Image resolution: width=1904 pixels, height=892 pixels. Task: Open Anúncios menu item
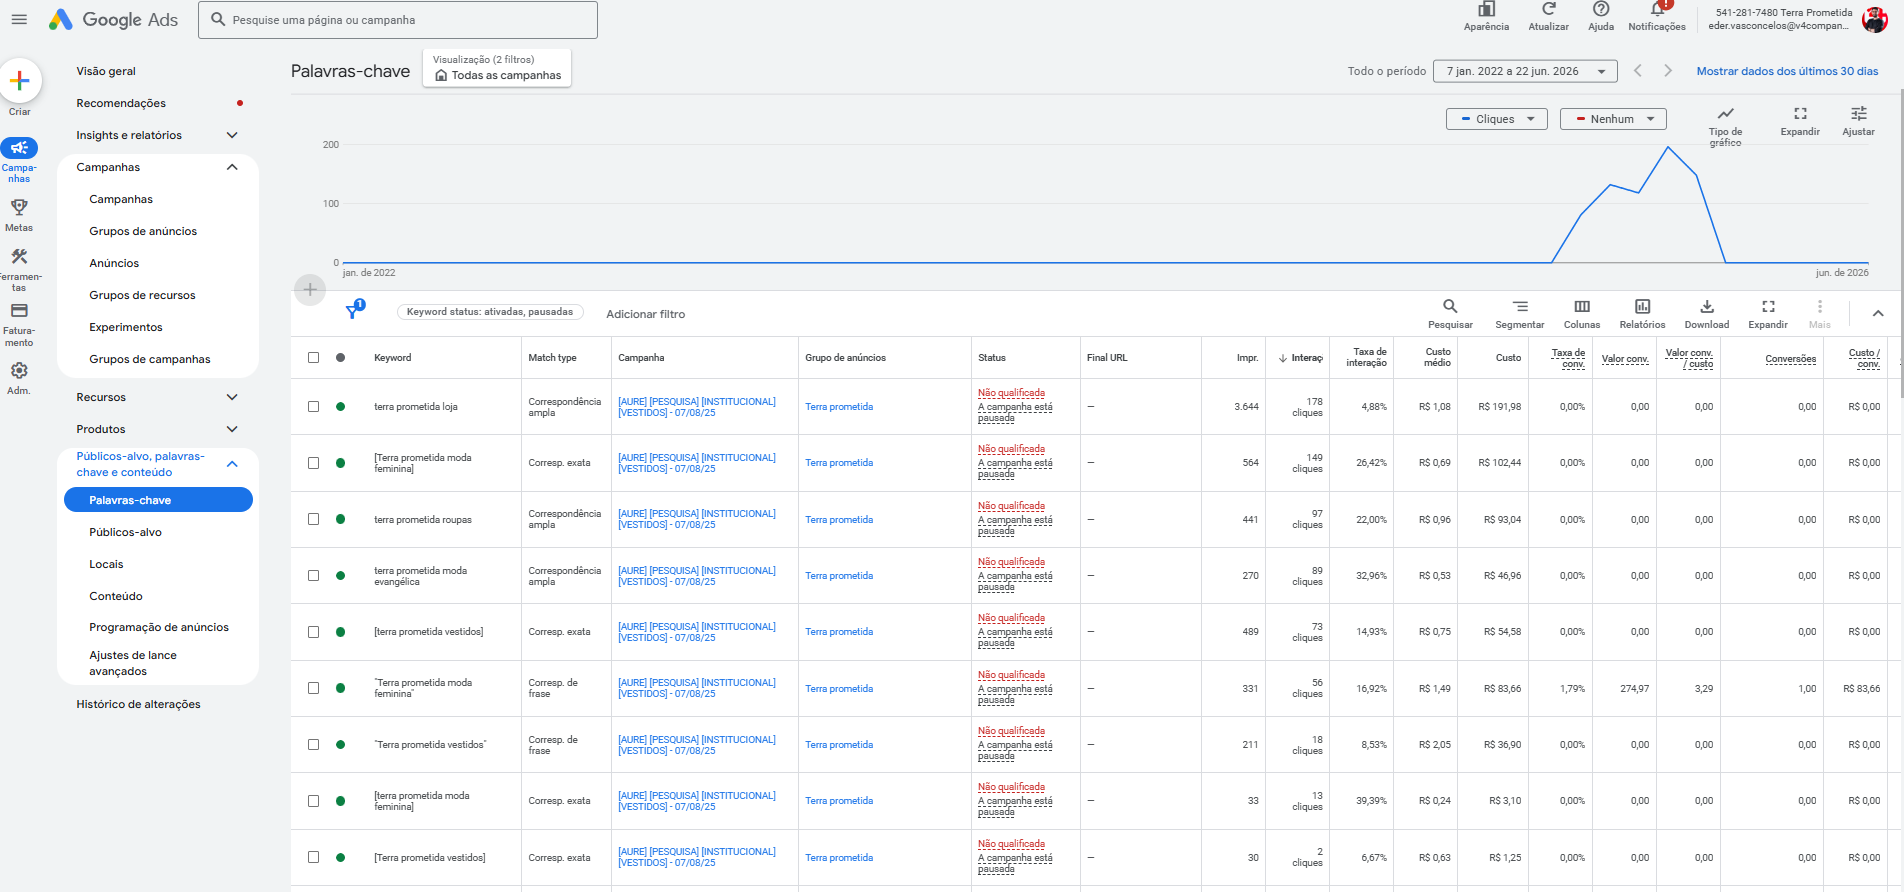coord(114,263)
